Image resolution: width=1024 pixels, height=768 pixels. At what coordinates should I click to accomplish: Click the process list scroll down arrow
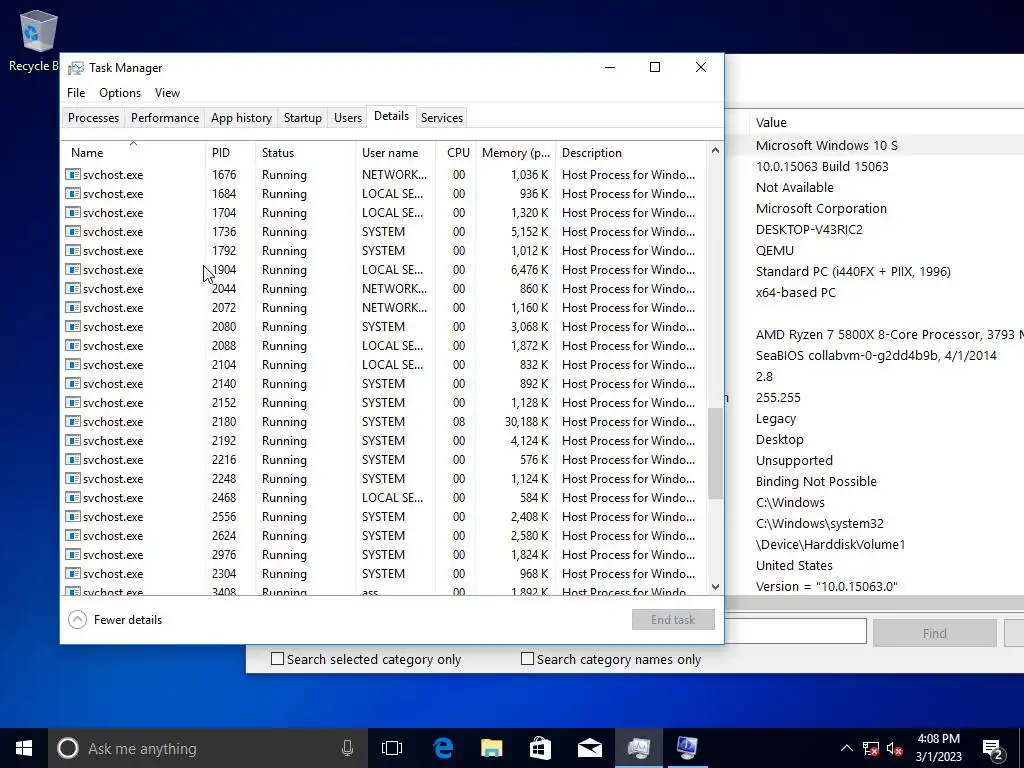(715, 586)
